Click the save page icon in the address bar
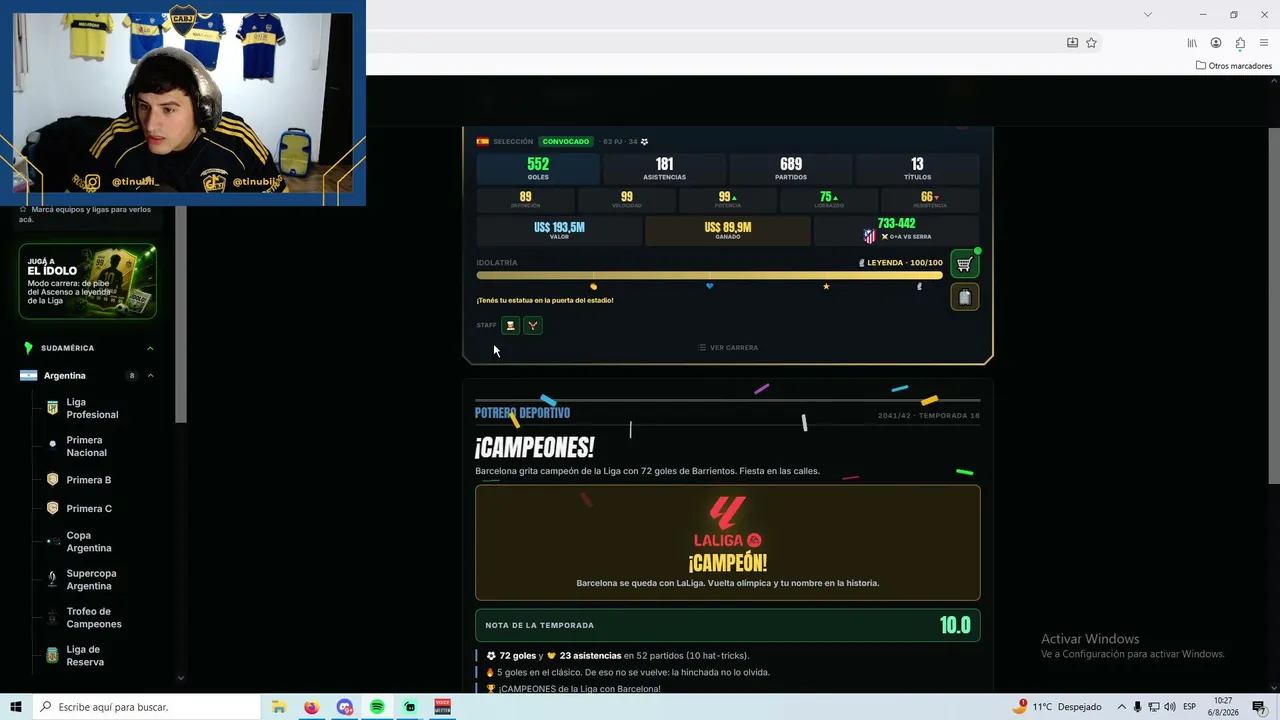This screenshot has height=720, width=1280. coord(1072,43)
